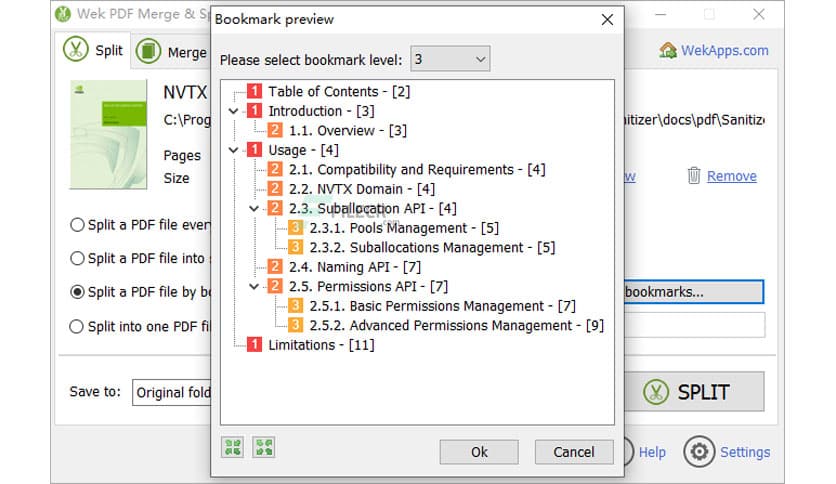Screen dimensions: 836x484
Task: Select the top 'Split a PDF file ever' radio option
Action: 77,225
